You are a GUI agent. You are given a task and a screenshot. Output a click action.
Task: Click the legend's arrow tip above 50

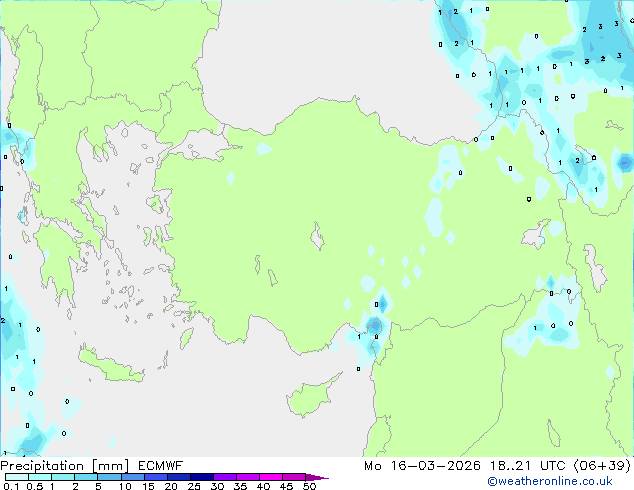coord(322,477)
